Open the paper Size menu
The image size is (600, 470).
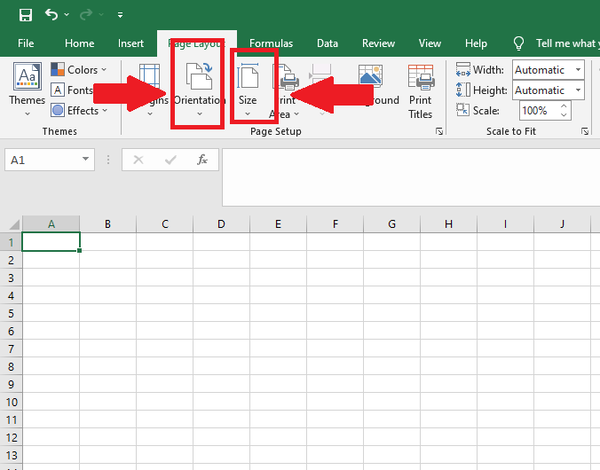pyautogui.click(x=248, y=89)
